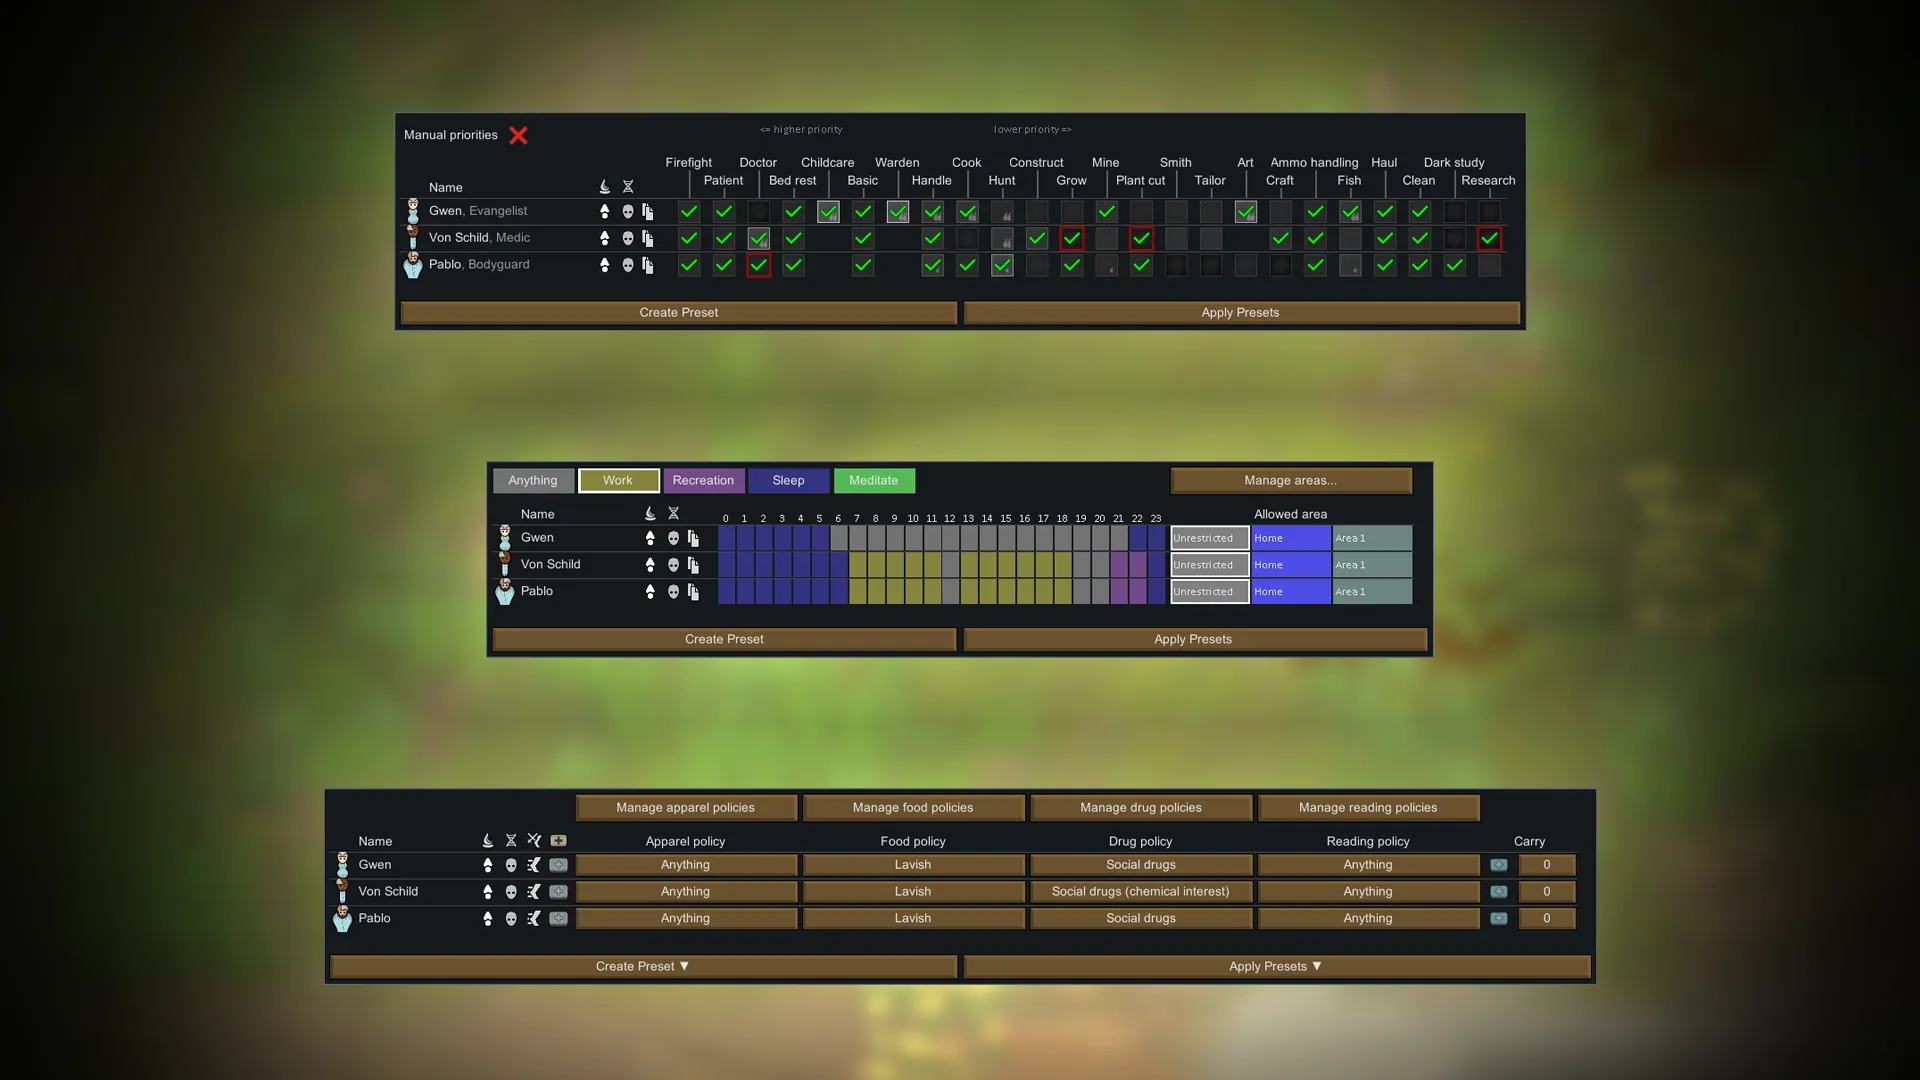Click the medical kit icon in Gwen's policy row
1920x1080 pixels.
click(558, 865)
